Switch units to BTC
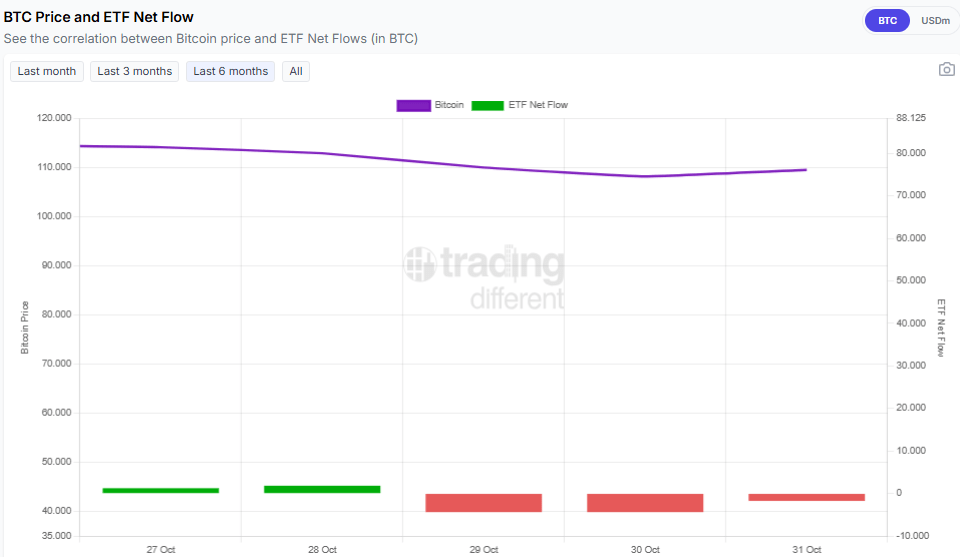 pyautogui.click(x=887, y=20)
